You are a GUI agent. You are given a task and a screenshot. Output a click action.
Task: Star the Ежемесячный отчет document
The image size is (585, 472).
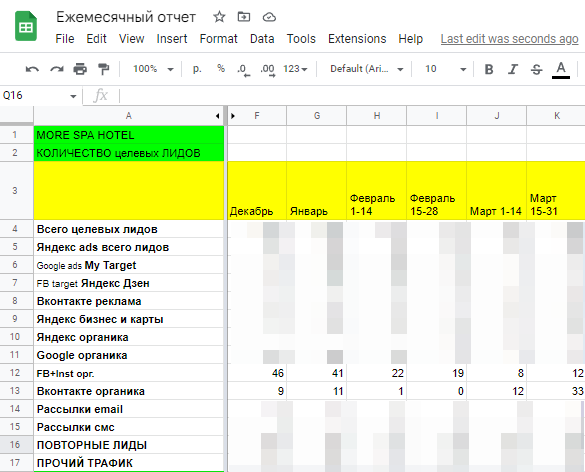219,17
